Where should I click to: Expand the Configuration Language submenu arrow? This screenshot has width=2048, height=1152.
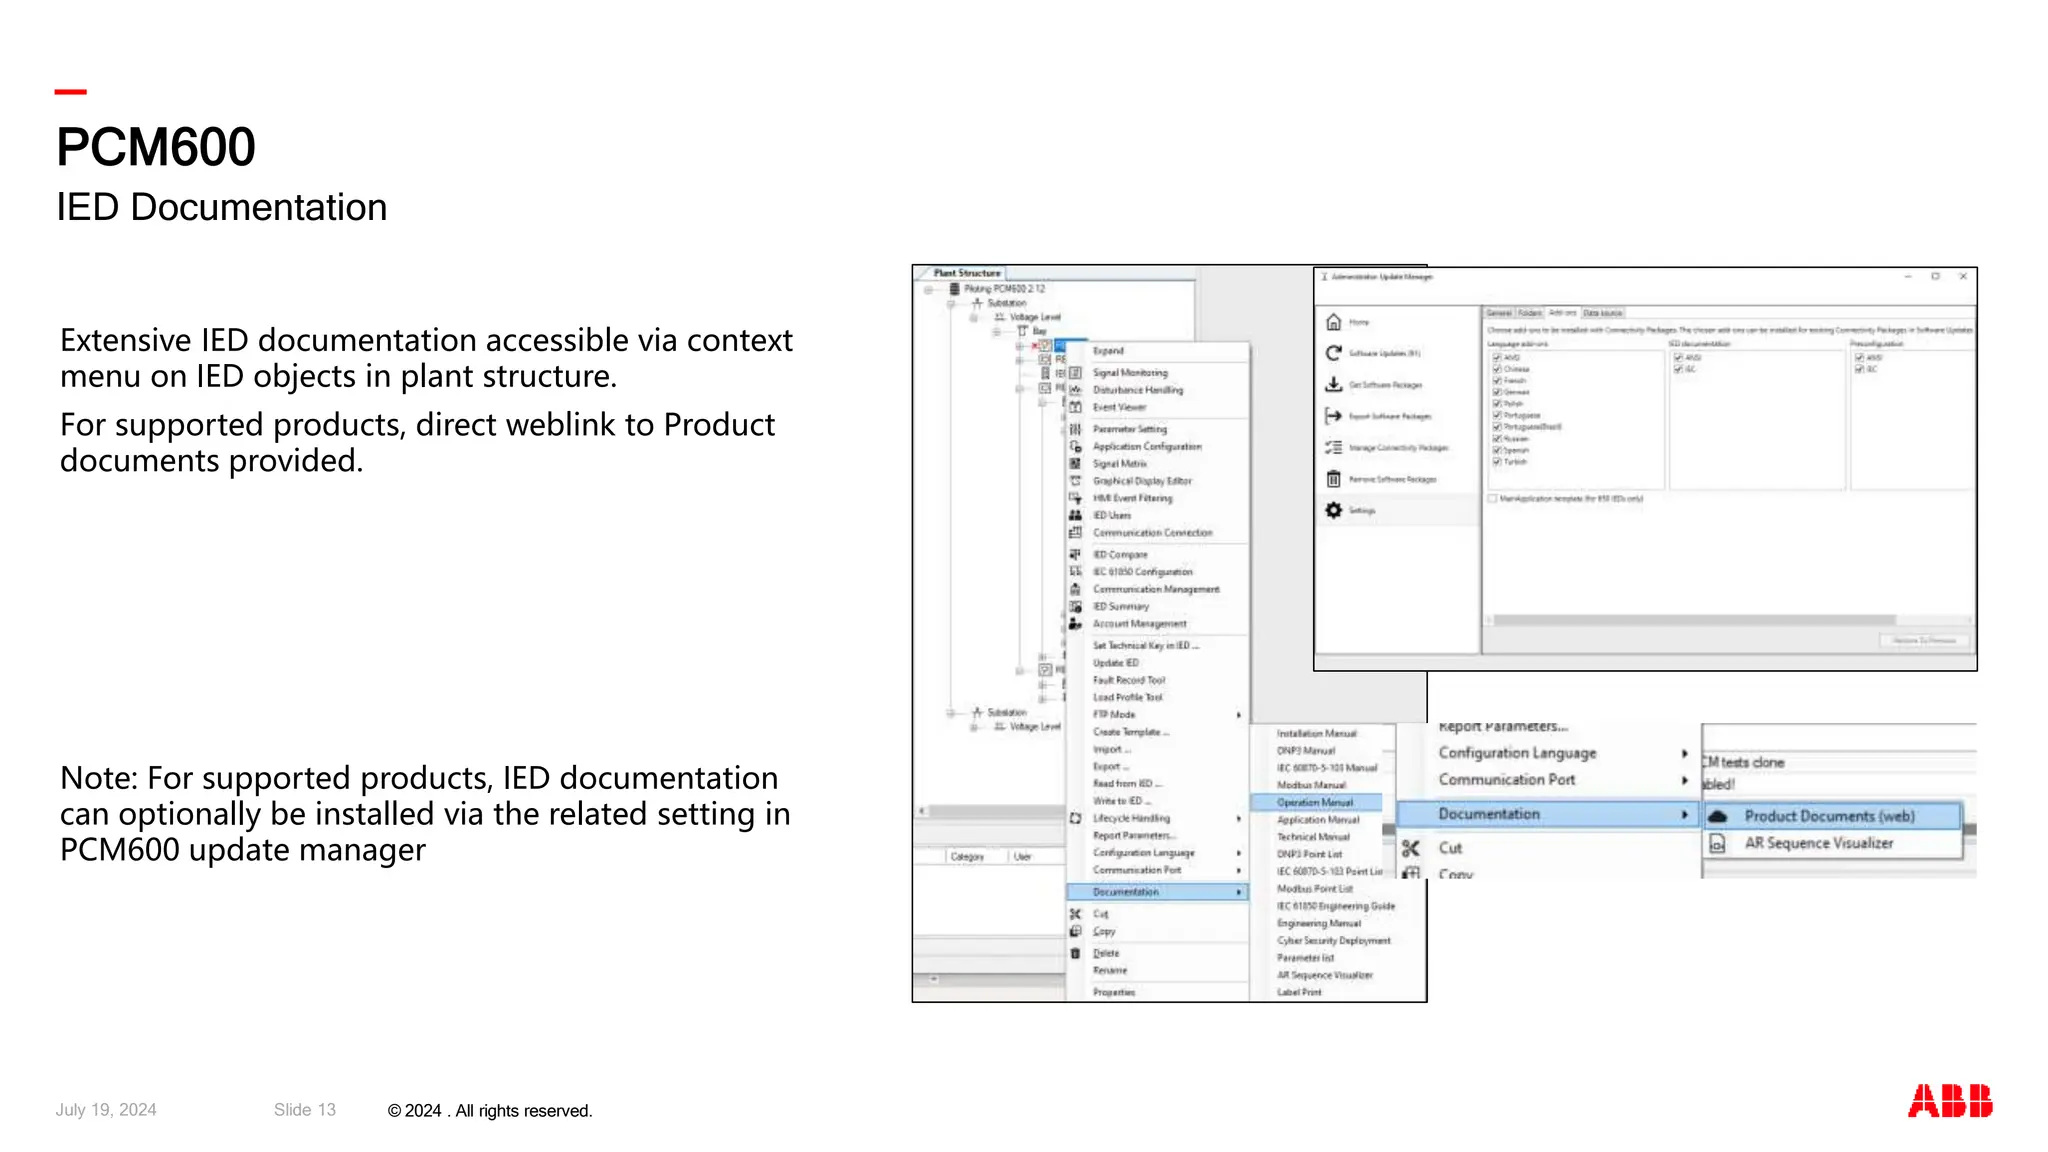tap(1684, 753)
